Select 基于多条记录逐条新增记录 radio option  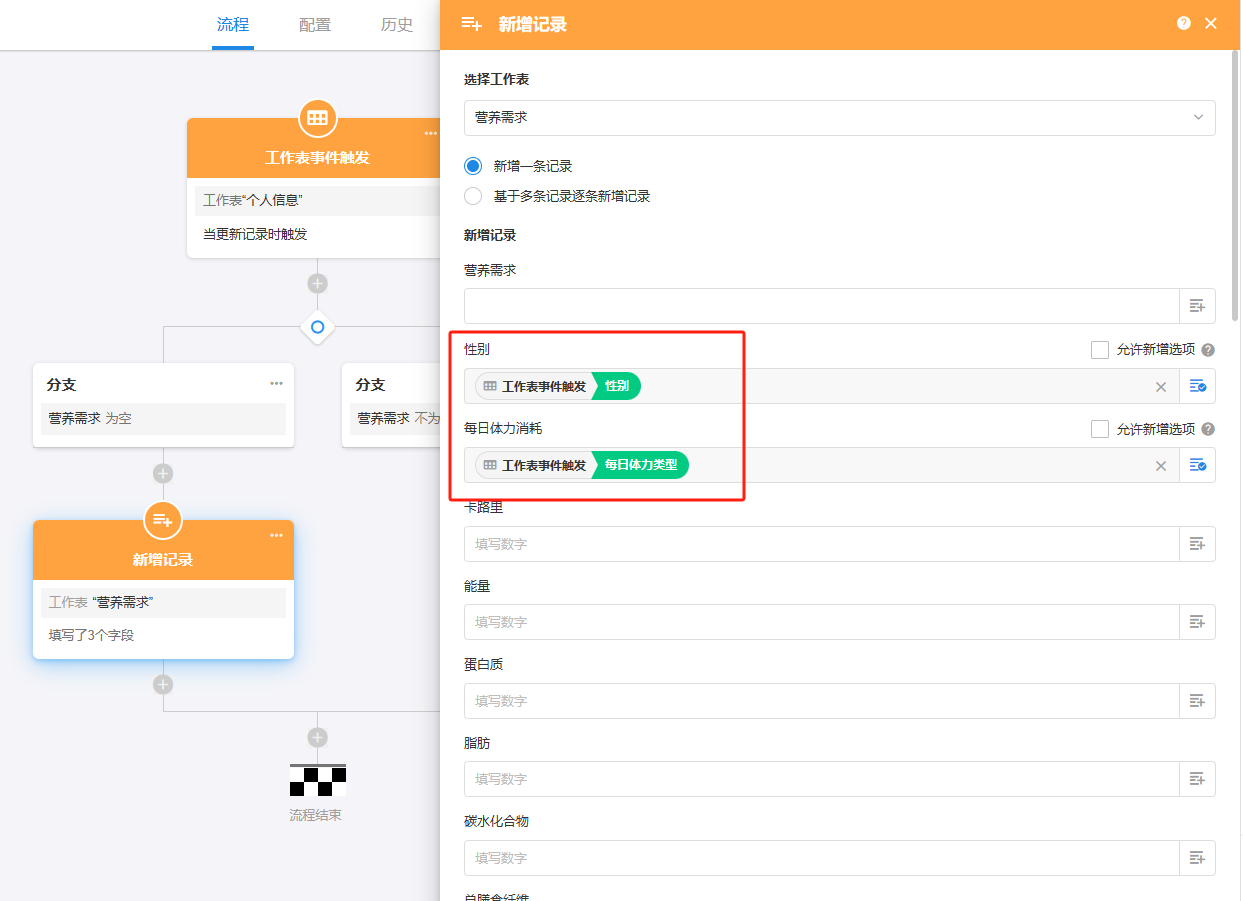473,196
